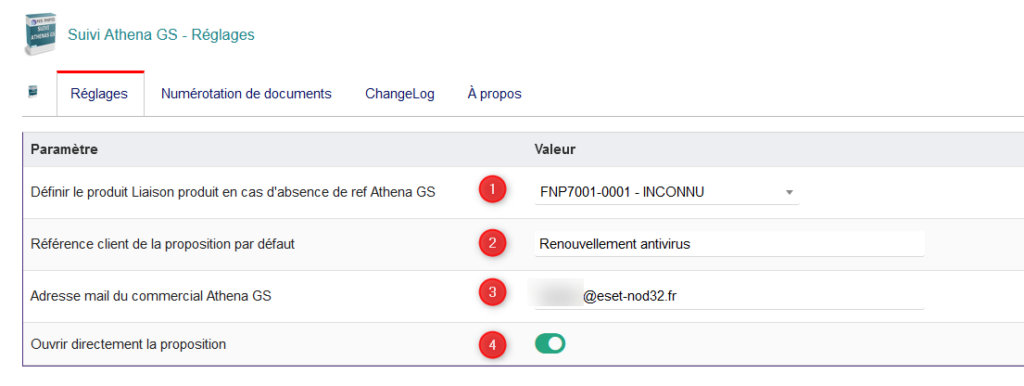This screenshot has height=386, width=1024.
Task: Click the Adresse mail du commercial label
Action: tap(151, 296)
